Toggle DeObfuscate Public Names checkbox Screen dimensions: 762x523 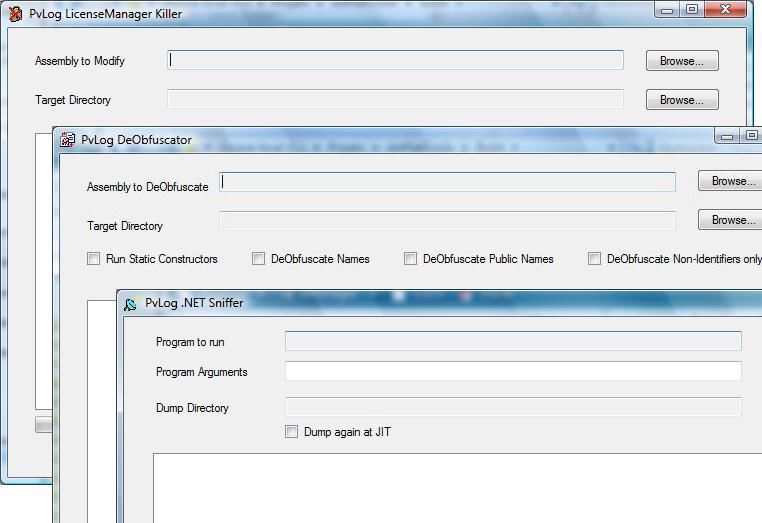point(411,259)
